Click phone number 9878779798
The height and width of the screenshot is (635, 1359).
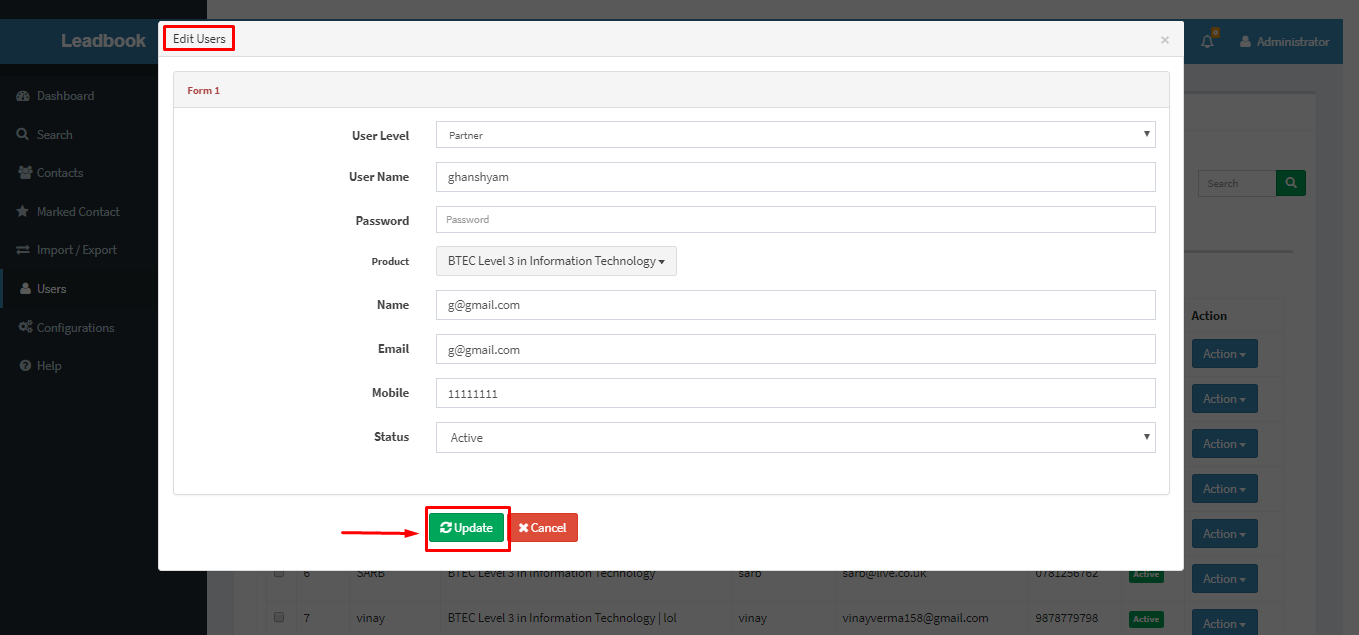coord(1067,618)
